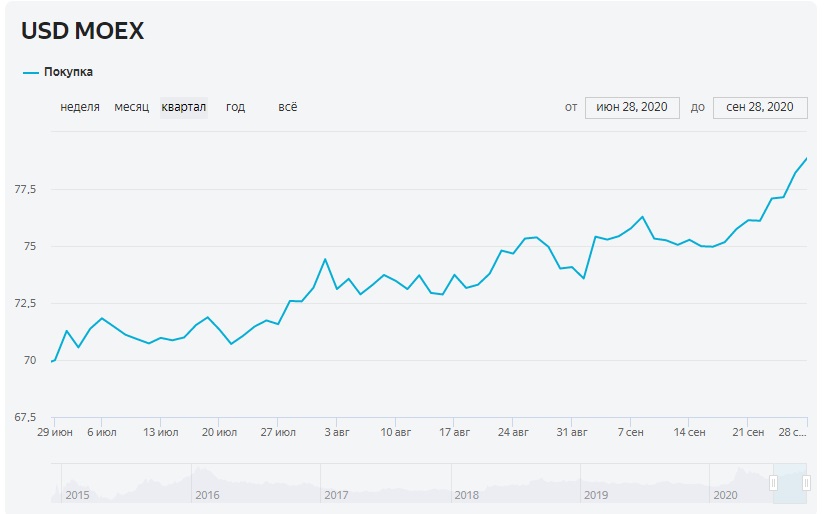Screen dimensions: 828x514
Task: Select the квартал period button
Action: pyautogui.click(x=184, y=107)
